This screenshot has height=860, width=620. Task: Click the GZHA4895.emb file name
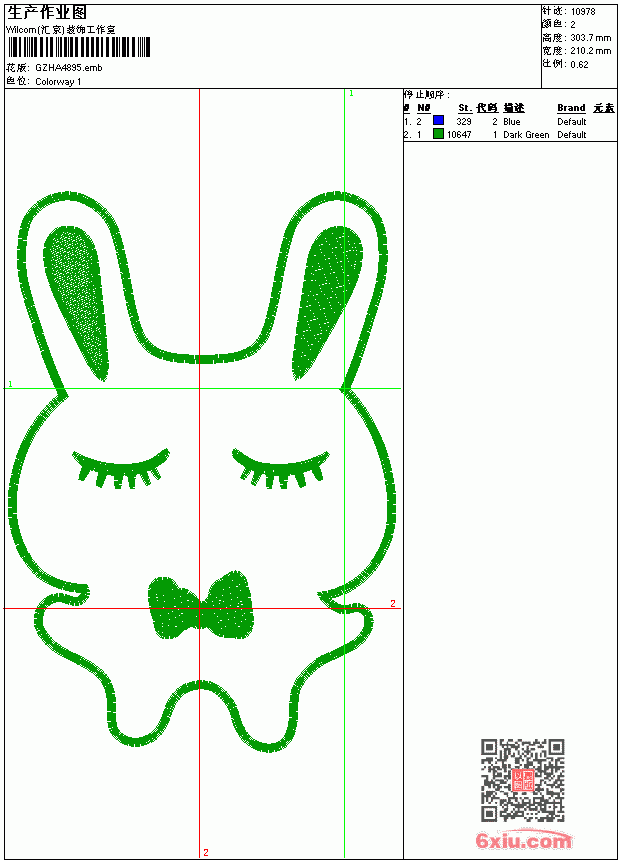[69, 67]
